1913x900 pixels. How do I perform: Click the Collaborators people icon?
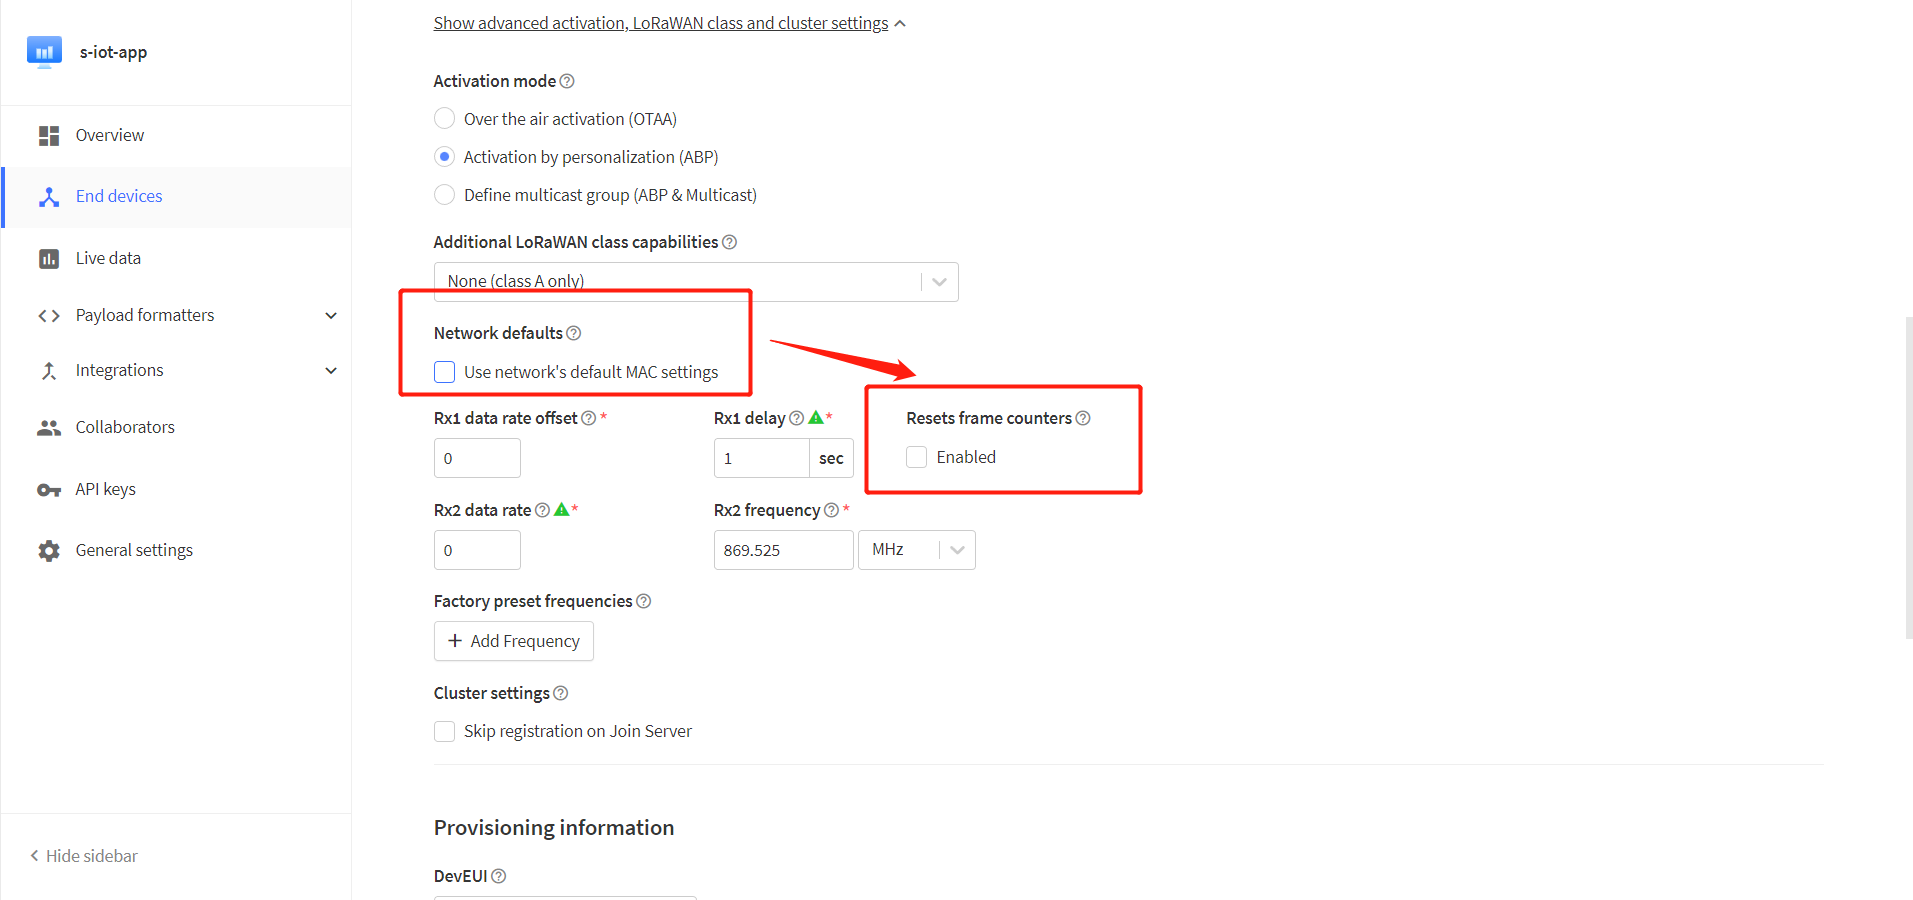48,428
